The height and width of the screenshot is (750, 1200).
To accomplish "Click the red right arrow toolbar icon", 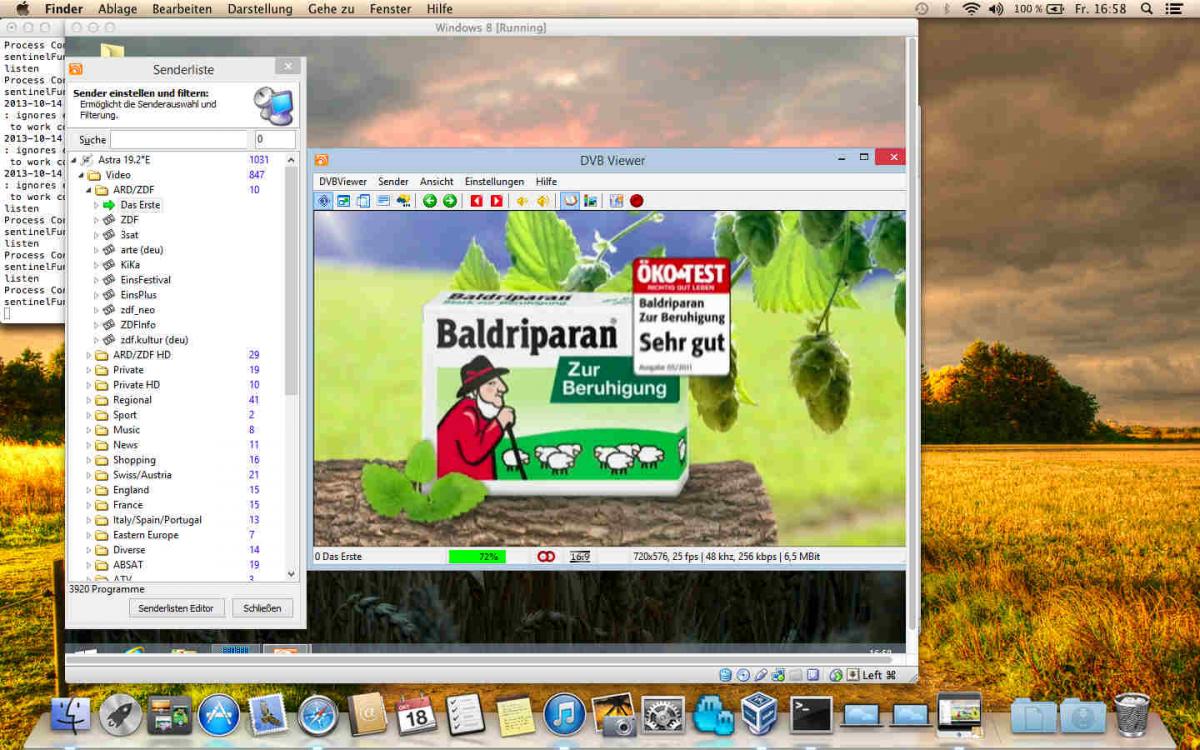I will click(497, 201).
